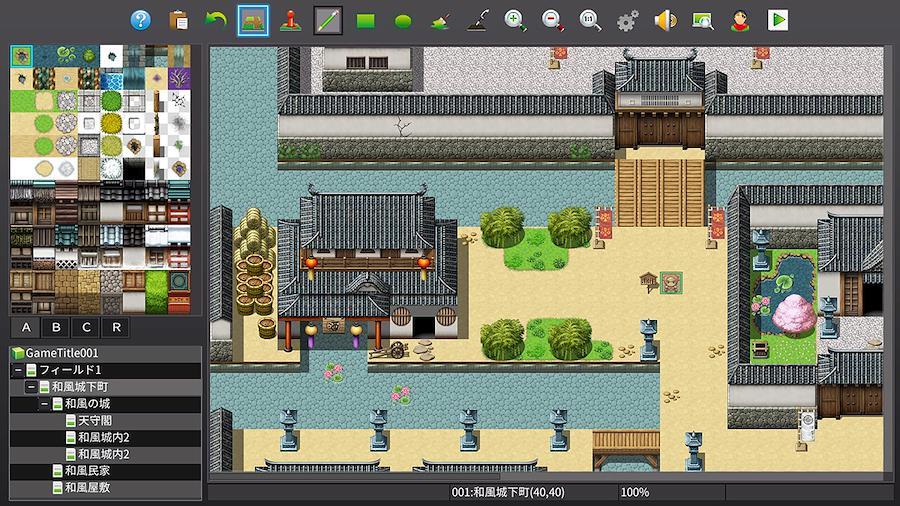Choose the ellipse drawing tool

[403, 20]
